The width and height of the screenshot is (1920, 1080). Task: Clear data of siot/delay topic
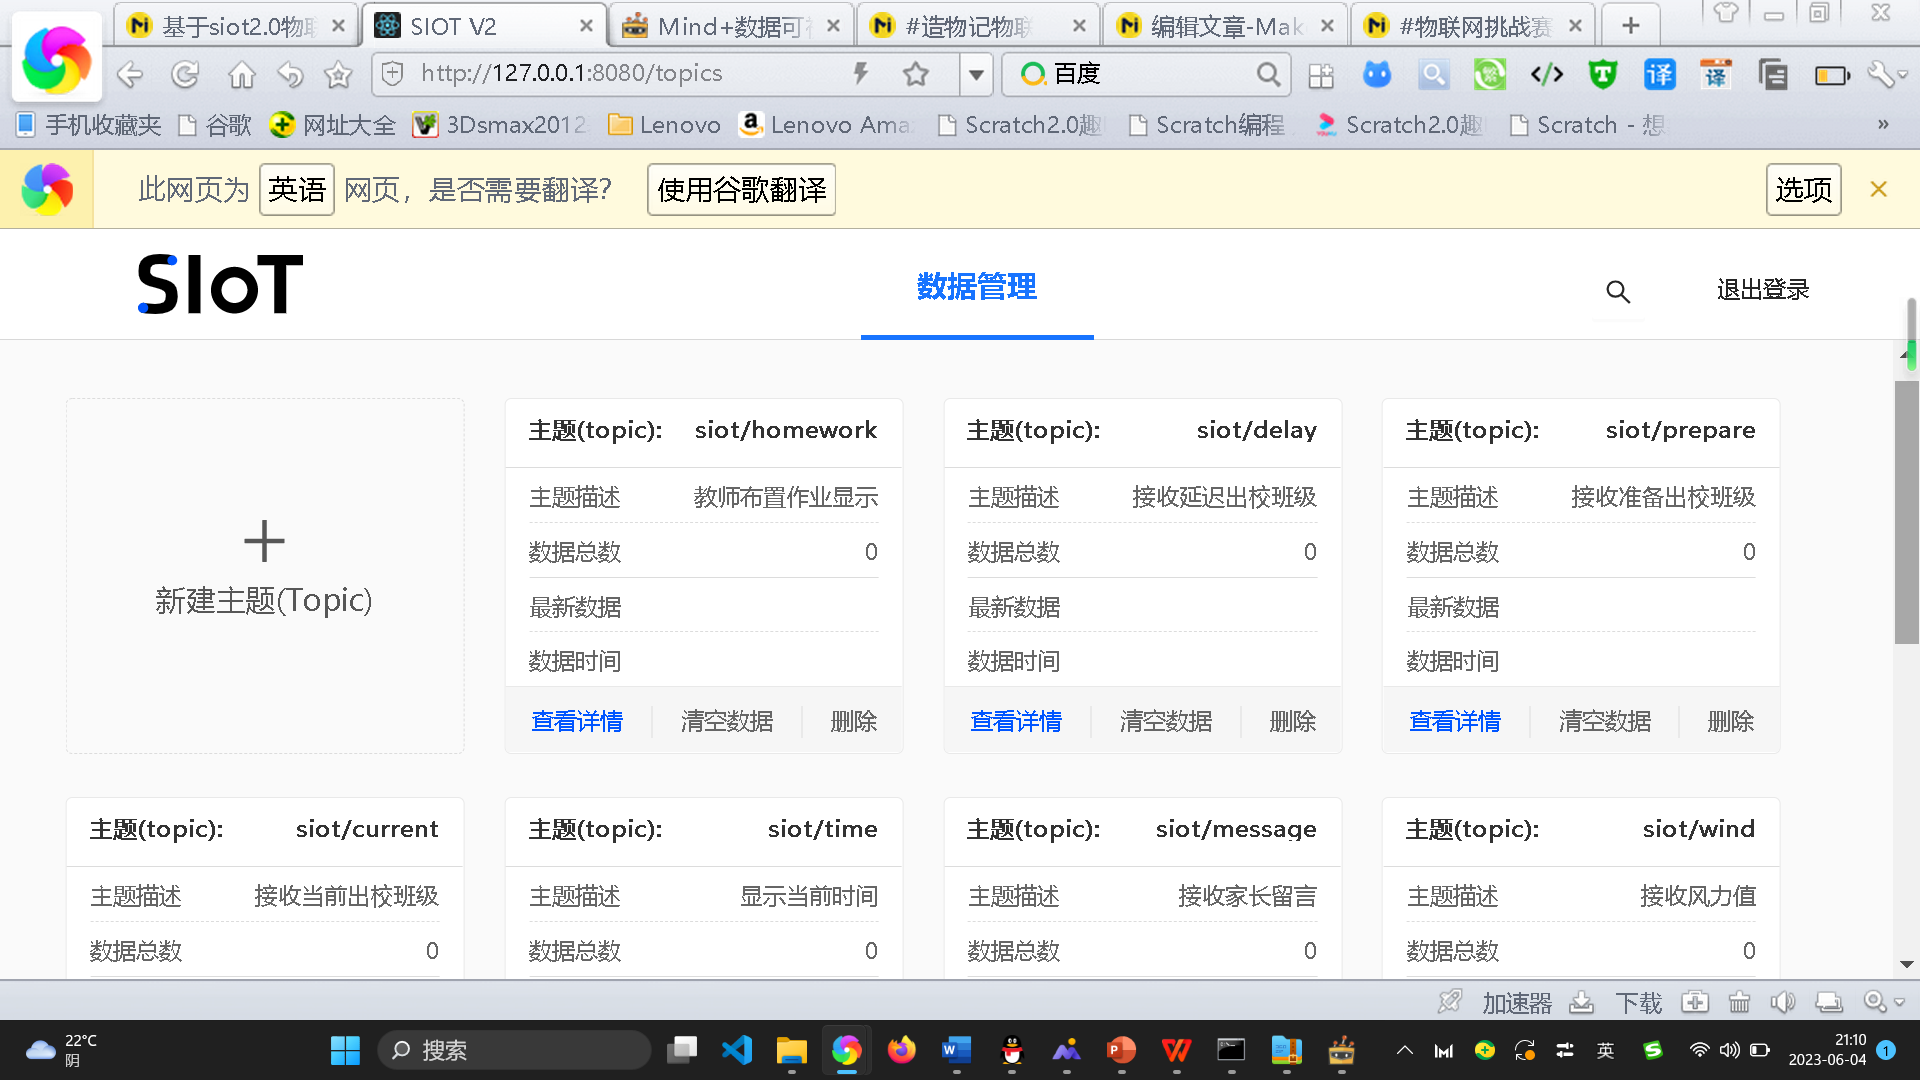[x=1166, y=721]
